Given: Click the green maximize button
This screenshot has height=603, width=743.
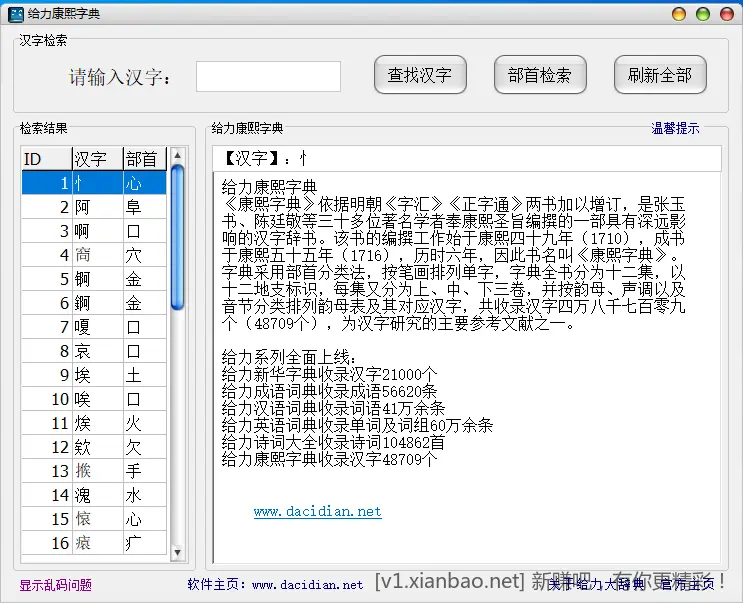Looking at the screenshot, I should pyautogui.click(x=703, y=14).
